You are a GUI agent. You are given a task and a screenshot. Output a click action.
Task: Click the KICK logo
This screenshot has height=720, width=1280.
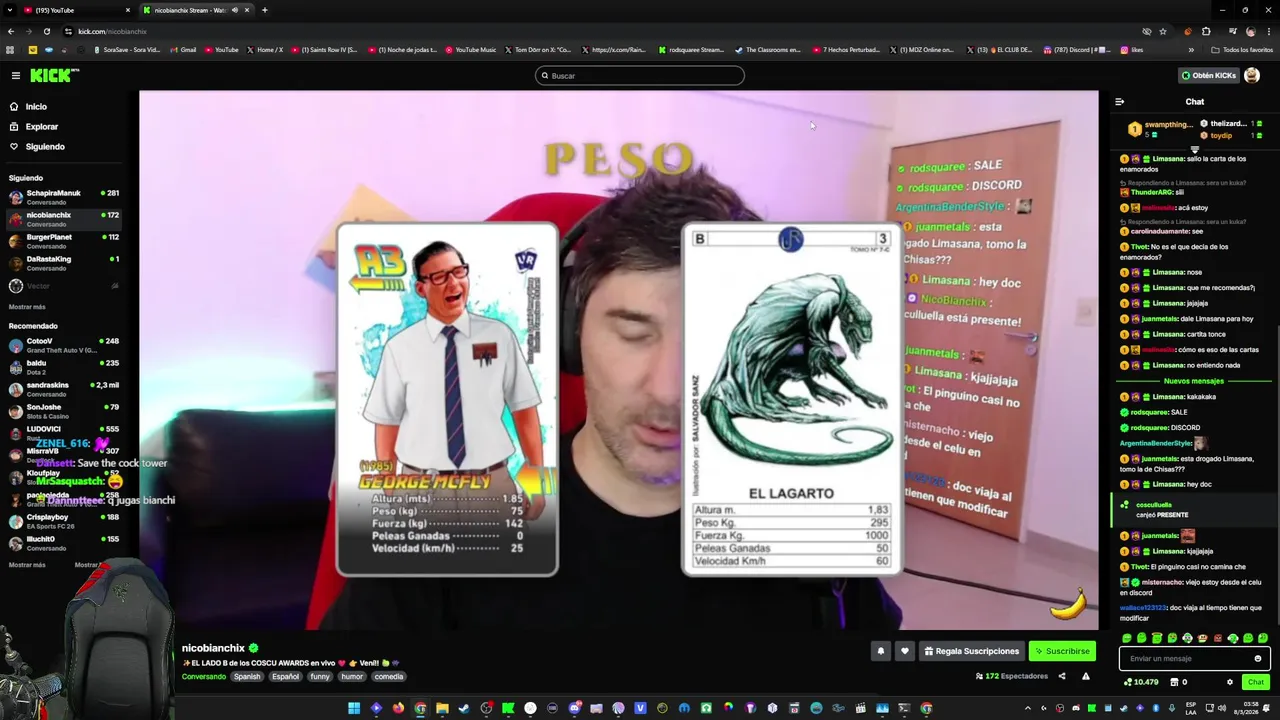[53, 75]
